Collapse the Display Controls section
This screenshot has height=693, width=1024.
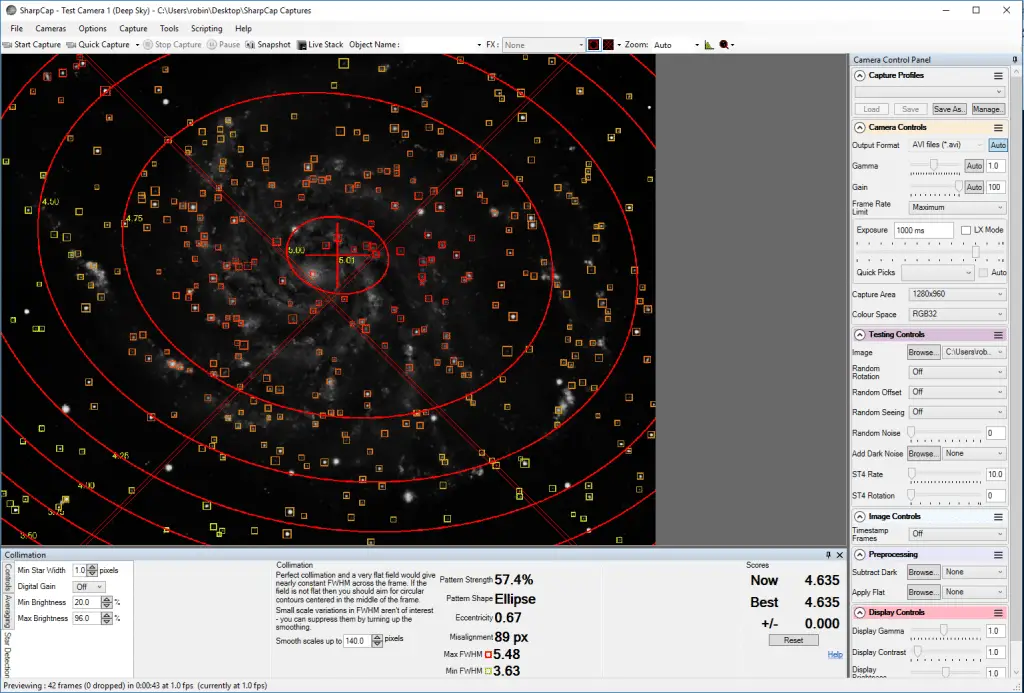click(x=859, y=613)
